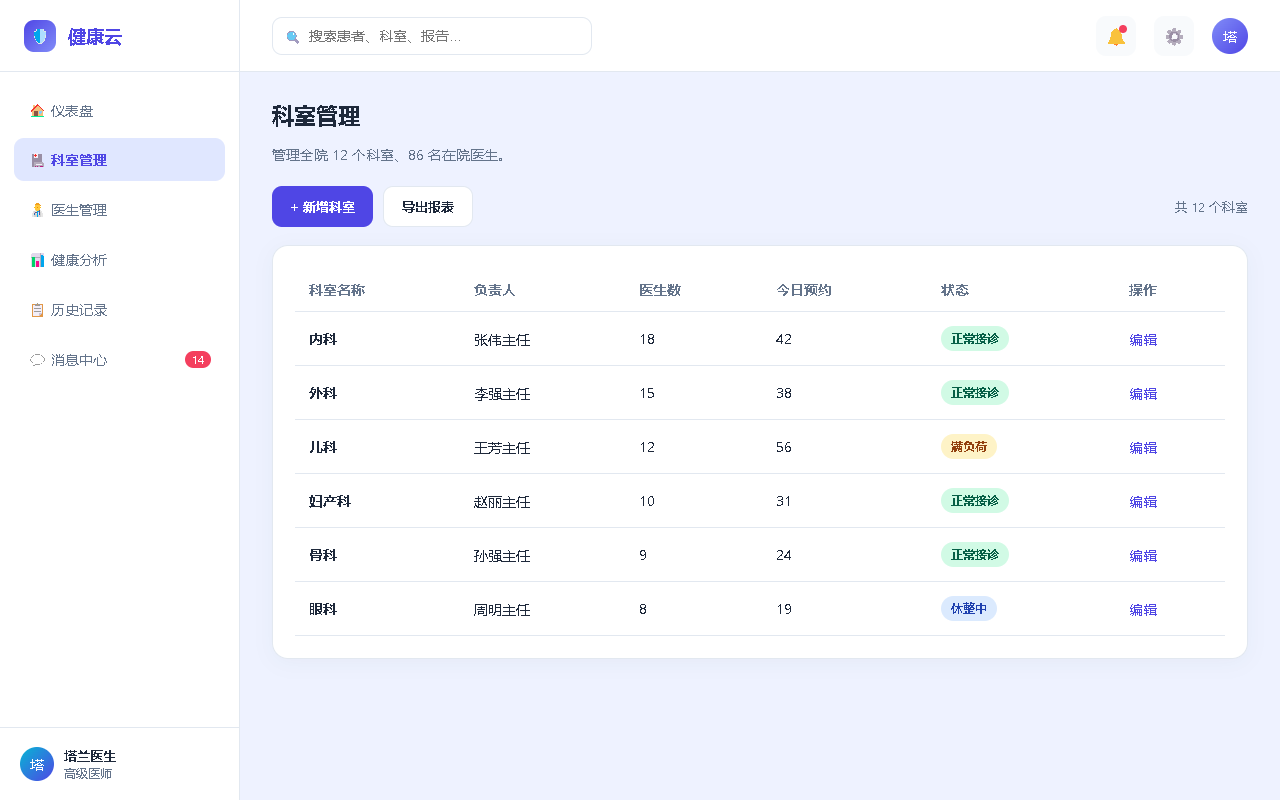1280x800 pixels.
Task: Click 孙强主任 in the 负责人 column
Action: pyautogui.click(x=502, y=556)
